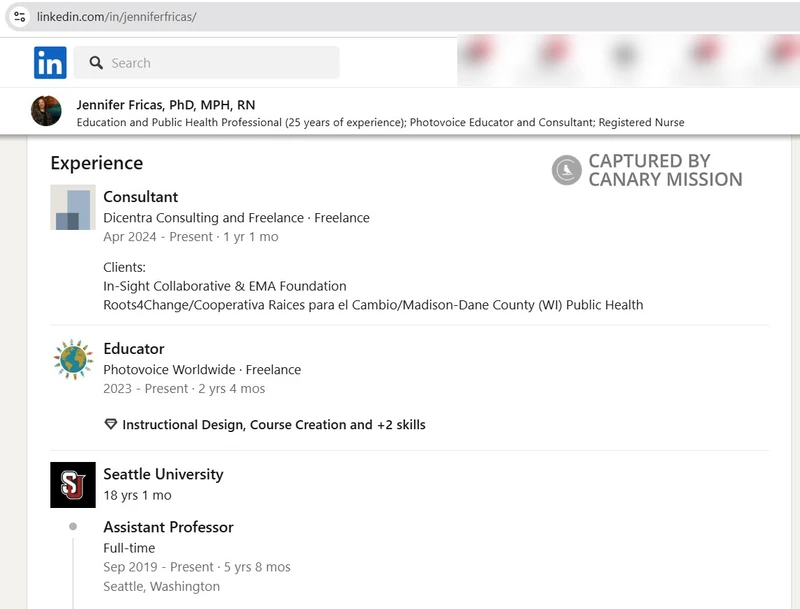
Task: Click Jennifer Fricas name in sticky header
Action: (x=165, y=105)
